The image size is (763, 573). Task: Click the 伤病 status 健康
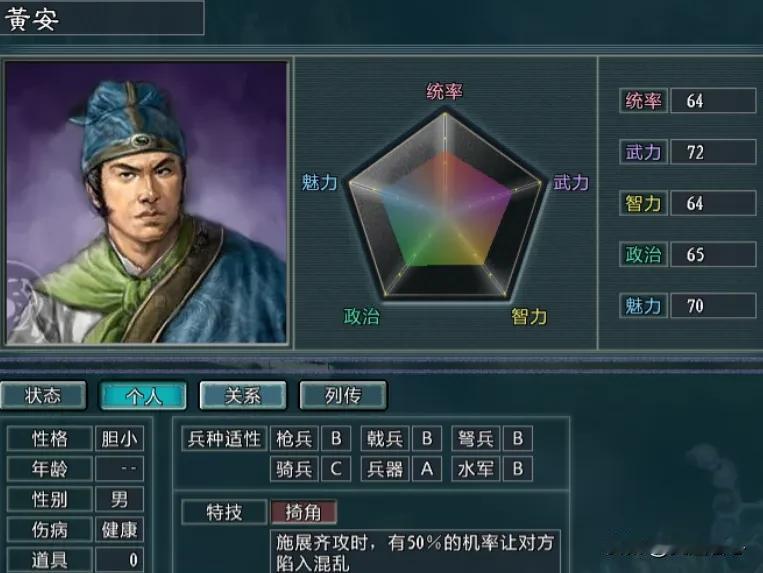pyautogui.click(x=119, y=529)
